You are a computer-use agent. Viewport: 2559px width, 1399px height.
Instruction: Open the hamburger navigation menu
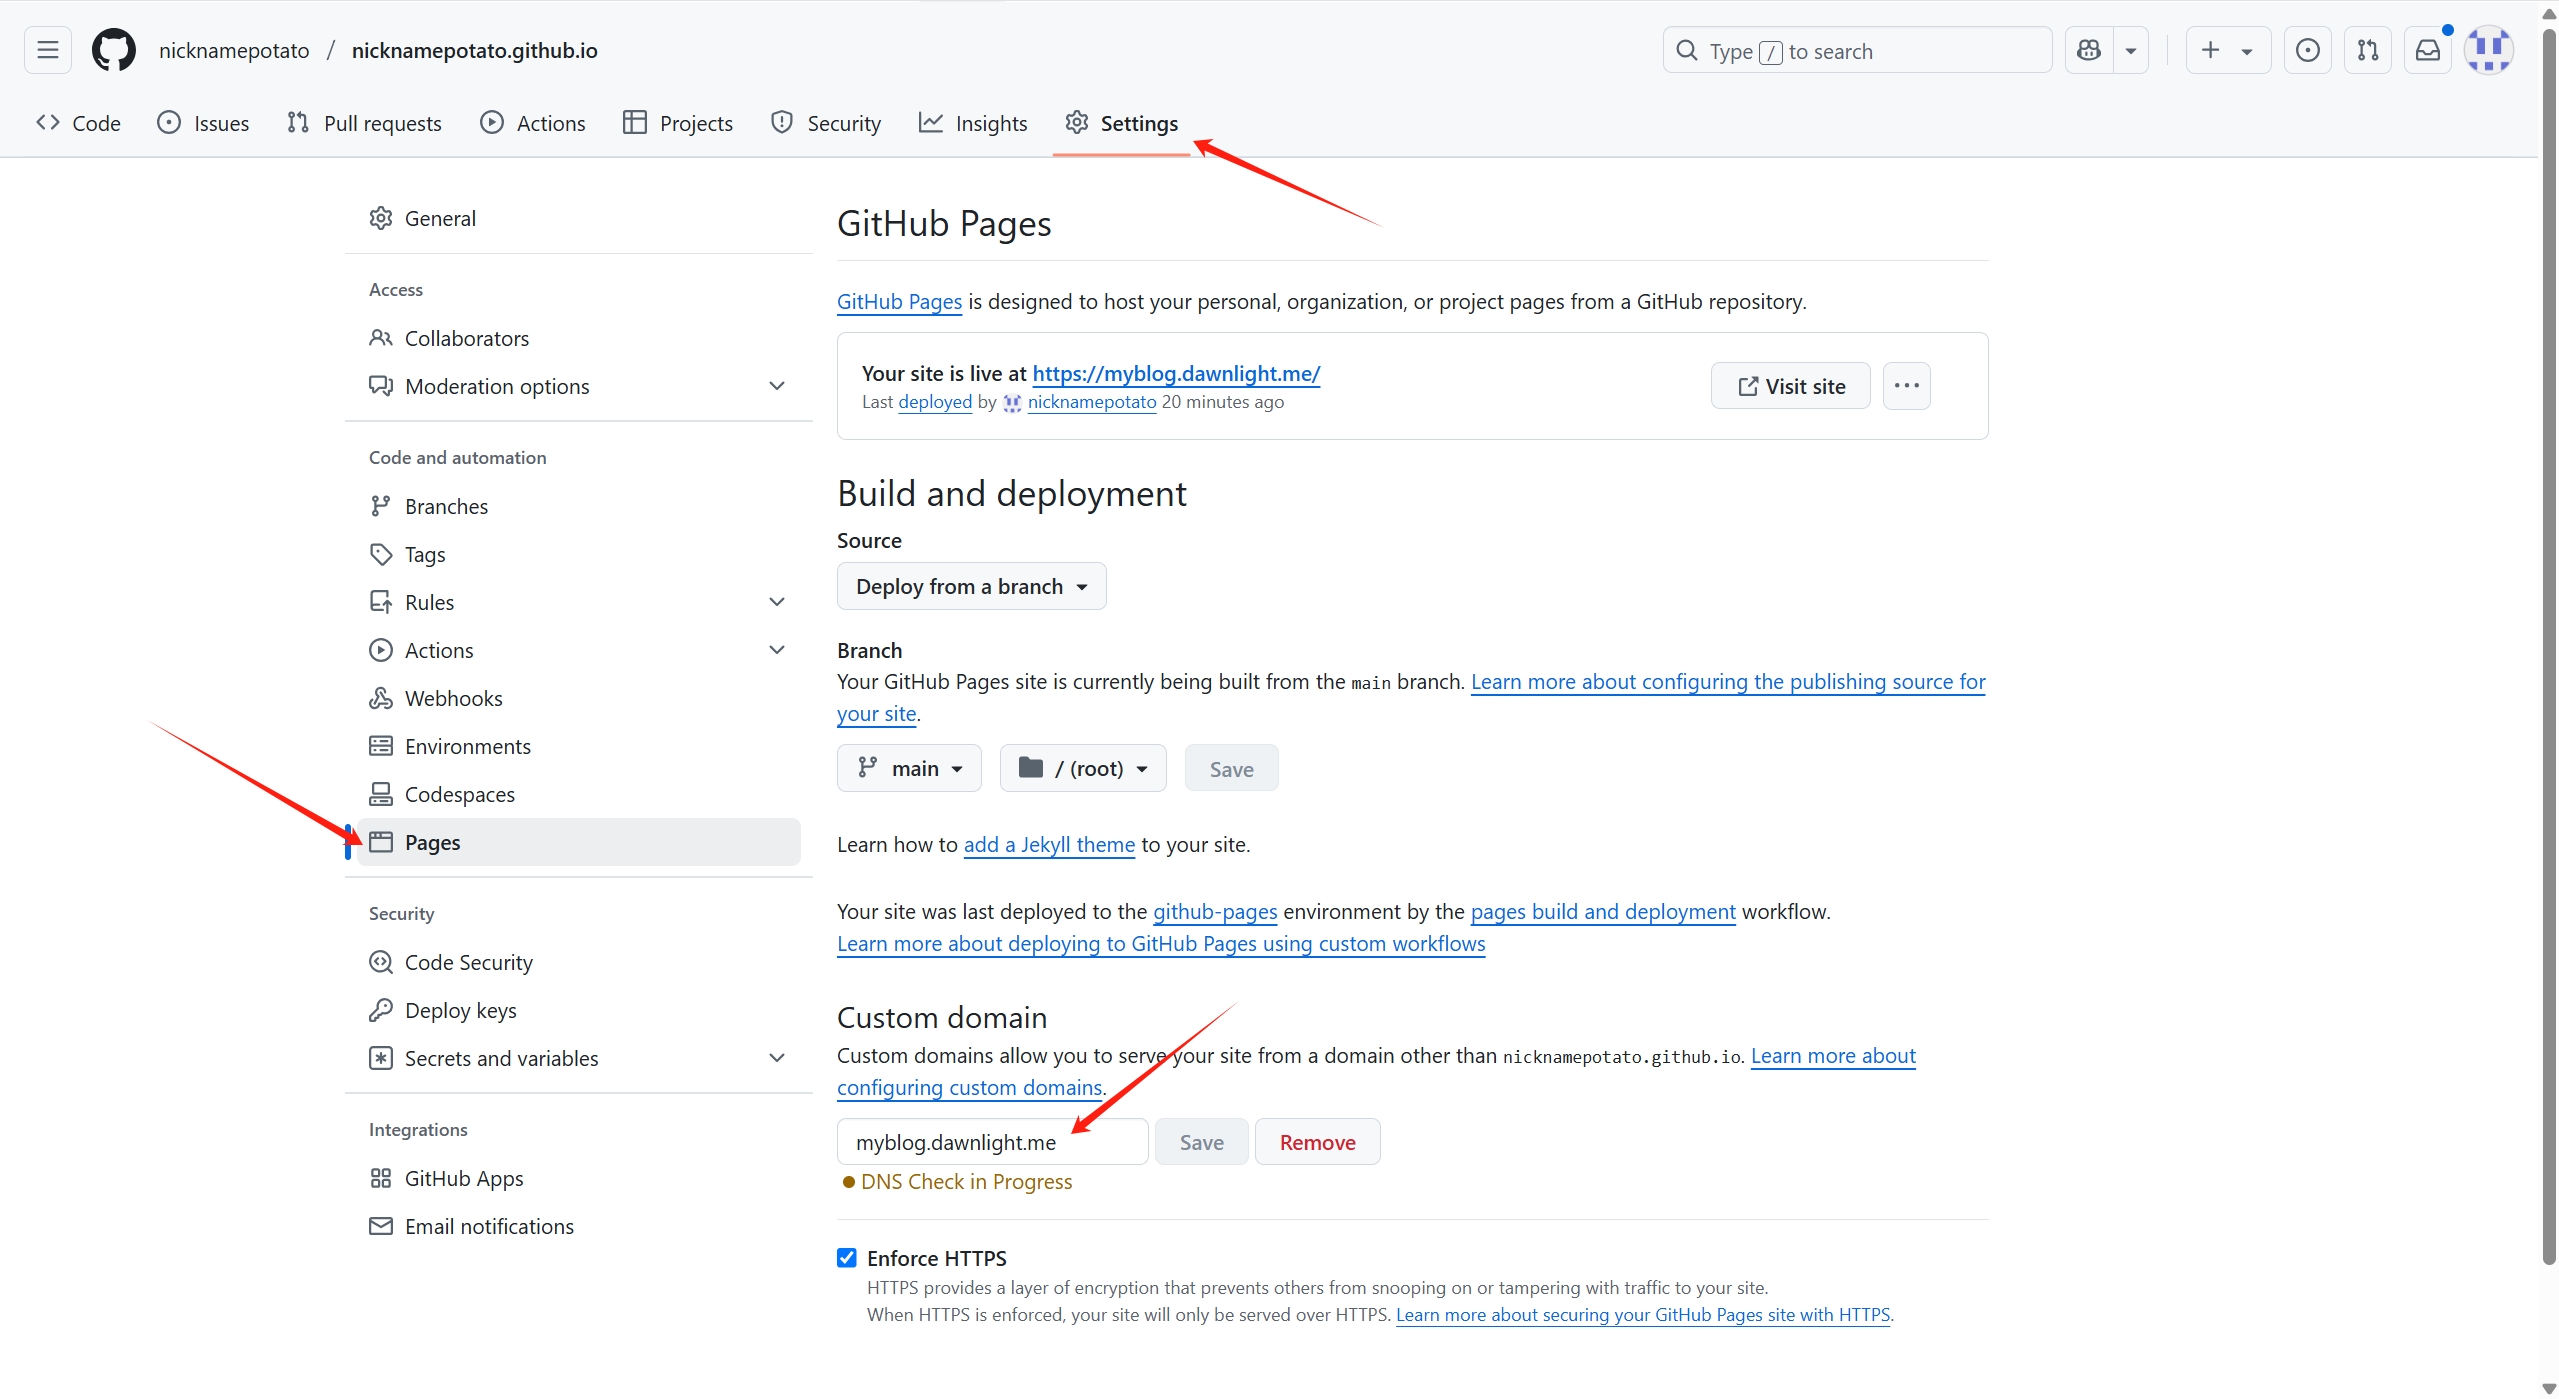[47, 50]
